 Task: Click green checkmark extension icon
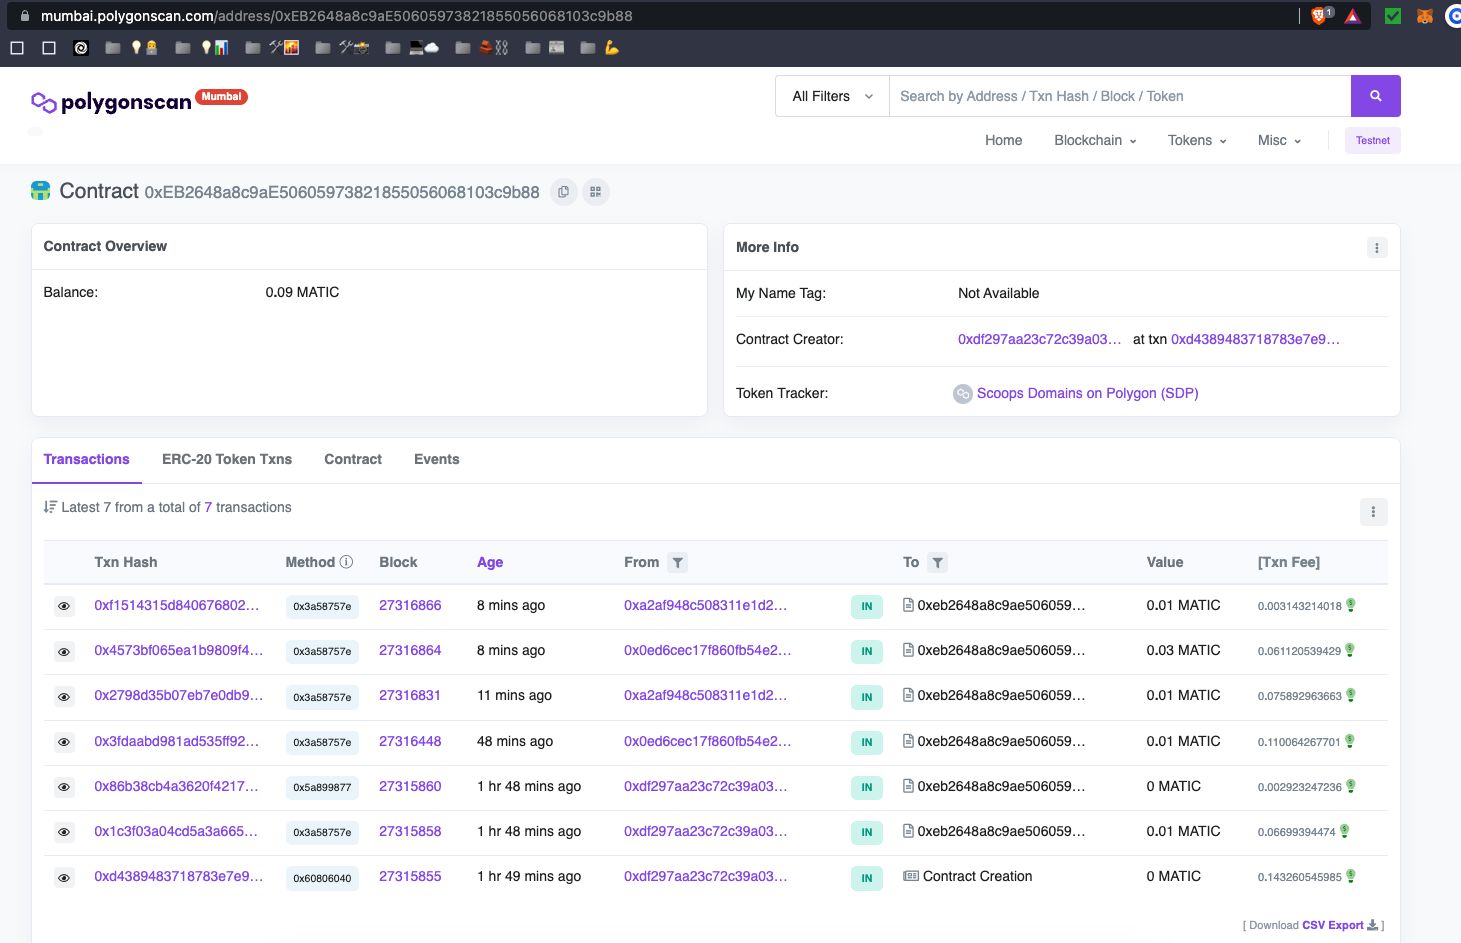point(1393,16)
